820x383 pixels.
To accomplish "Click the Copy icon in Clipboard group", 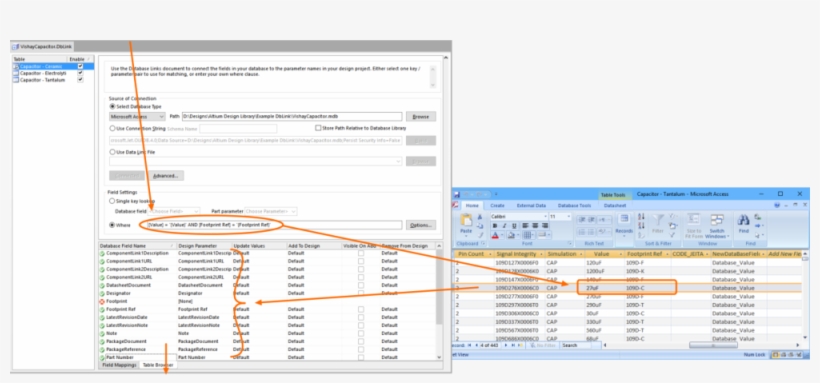I will coord(480,226).
